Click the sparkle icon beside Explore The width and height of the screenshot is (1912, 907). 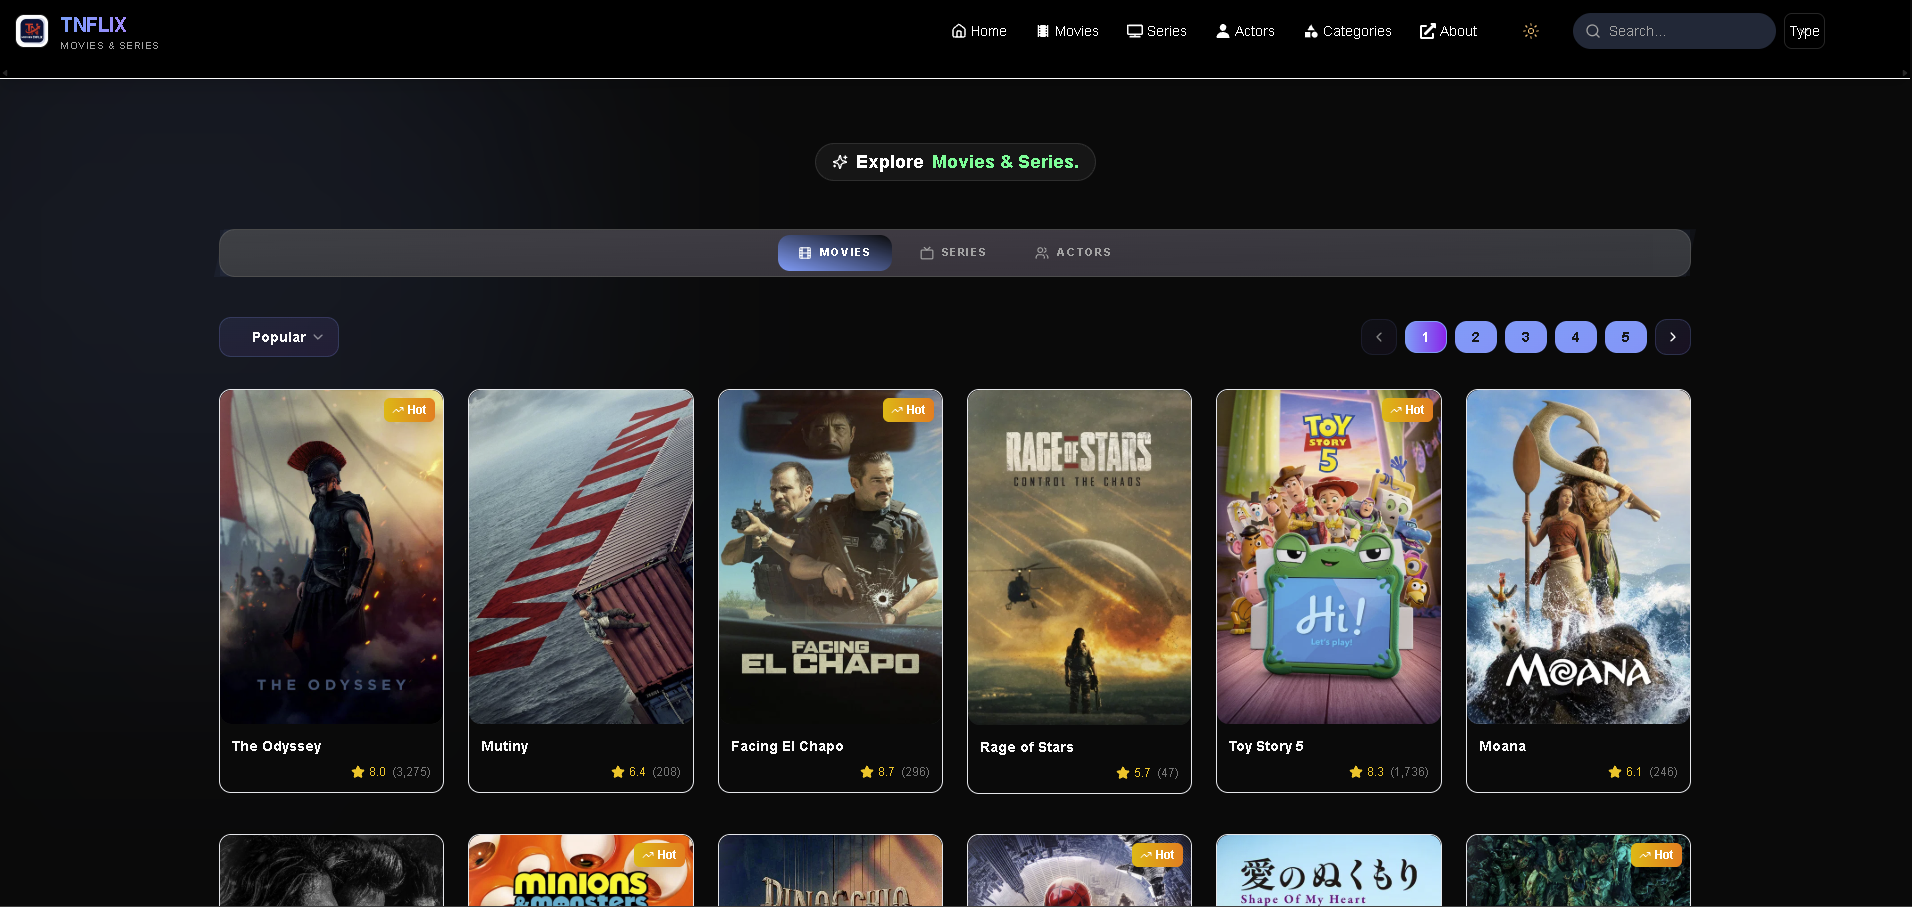coord(840,162)
